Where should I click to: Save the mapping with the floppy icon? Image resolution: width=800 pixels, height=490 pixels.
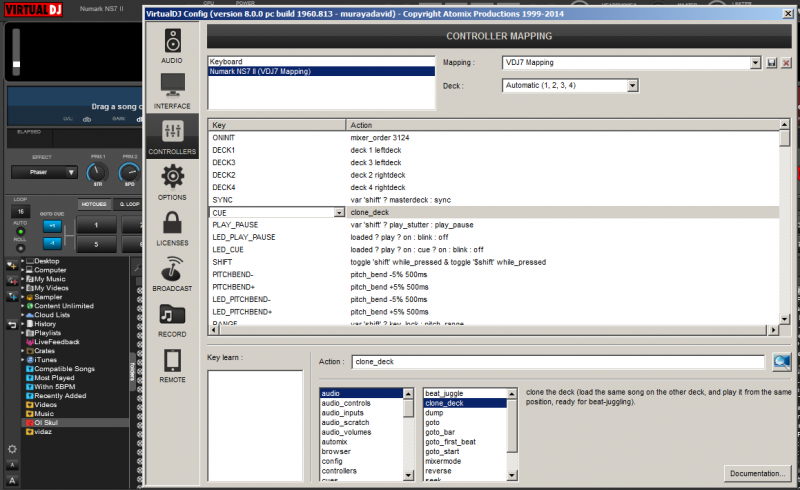(x=771, y=63)
